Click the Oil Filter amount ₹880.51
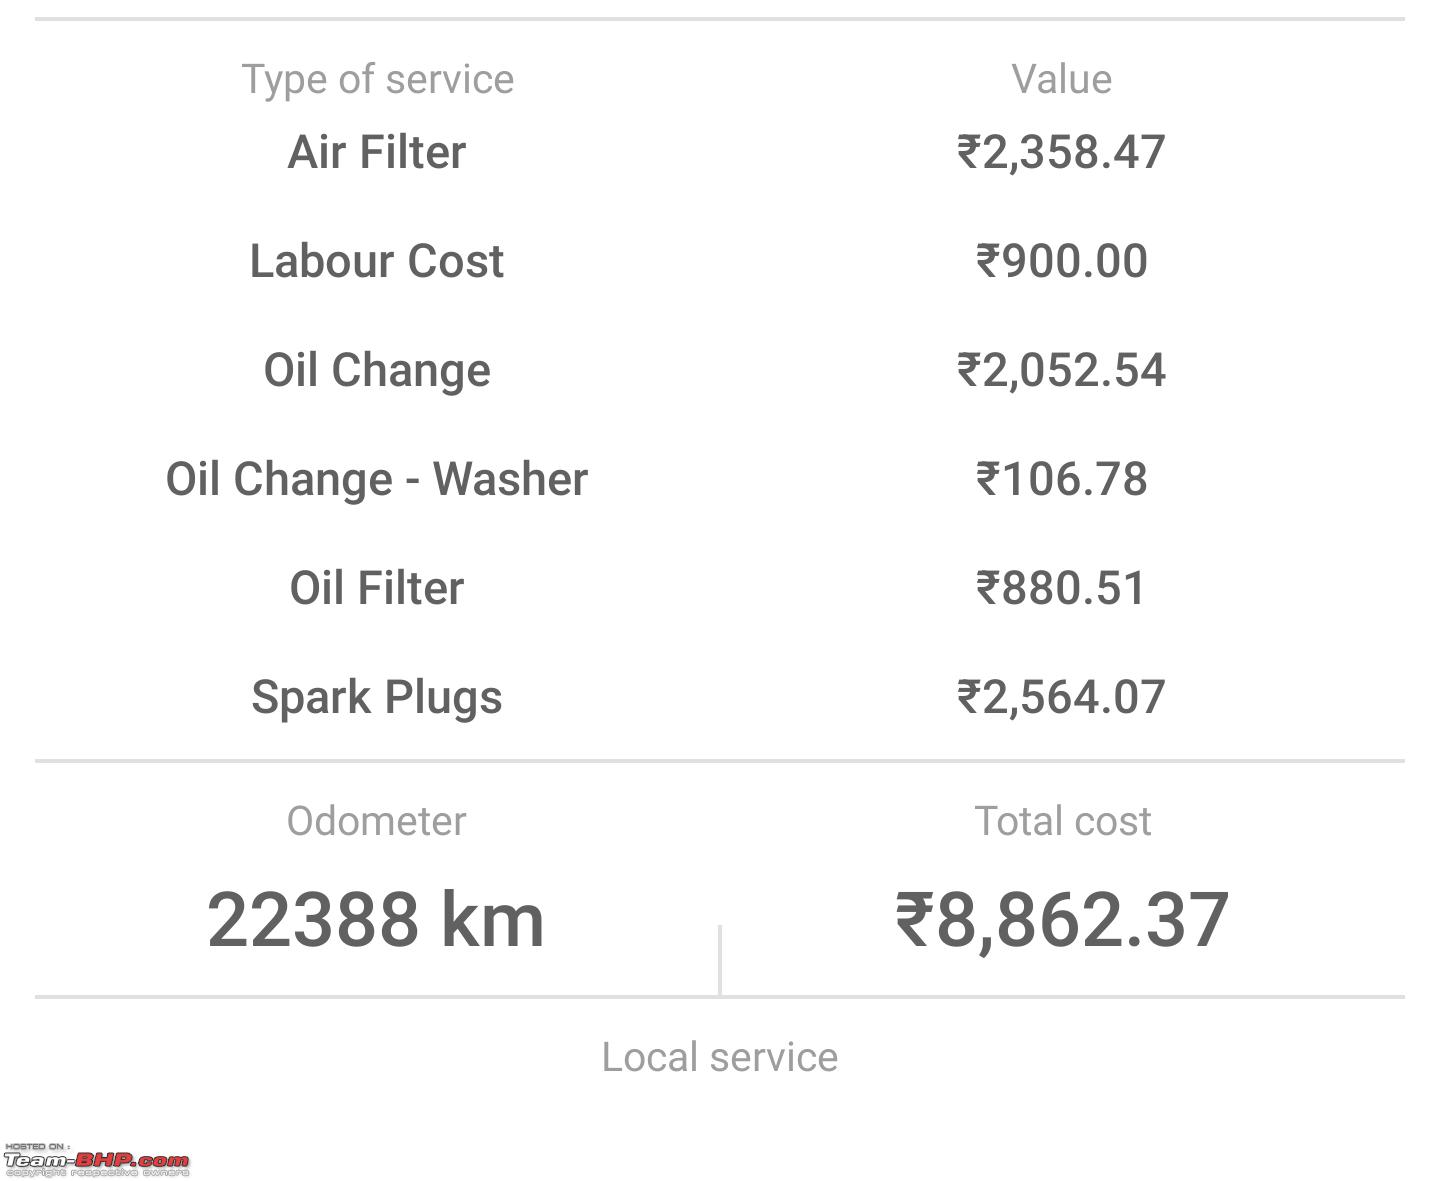Screen dimensions: 1439x1181 pos(1061,588)
